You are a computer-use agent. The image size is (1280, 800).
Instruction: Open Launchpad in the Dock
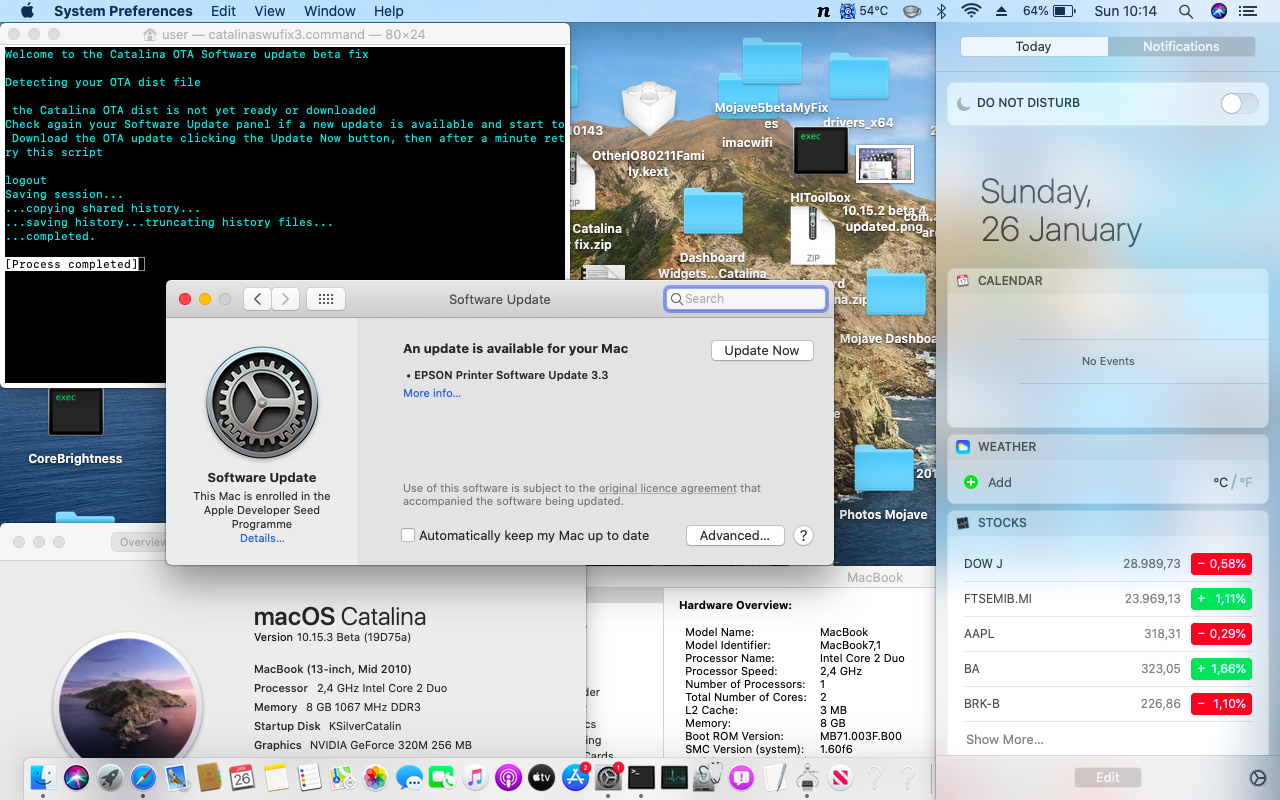110,777
